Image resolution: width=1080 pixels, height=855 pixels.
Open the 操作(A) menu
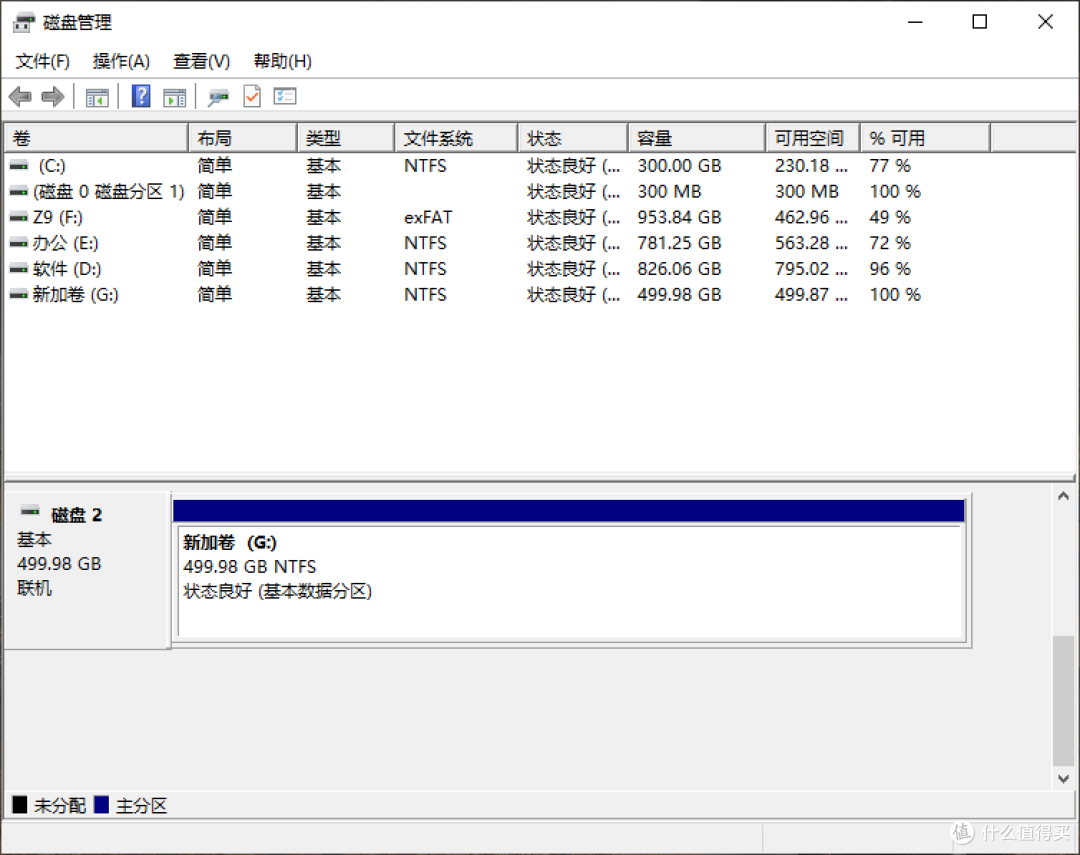click(121, 61)
